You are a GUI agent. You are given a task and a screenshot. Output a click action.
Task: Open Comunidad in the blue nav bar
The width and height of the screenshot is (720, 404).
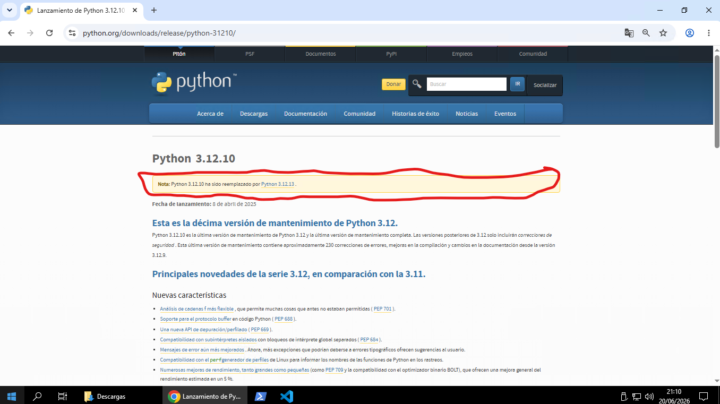click(359, 113)
